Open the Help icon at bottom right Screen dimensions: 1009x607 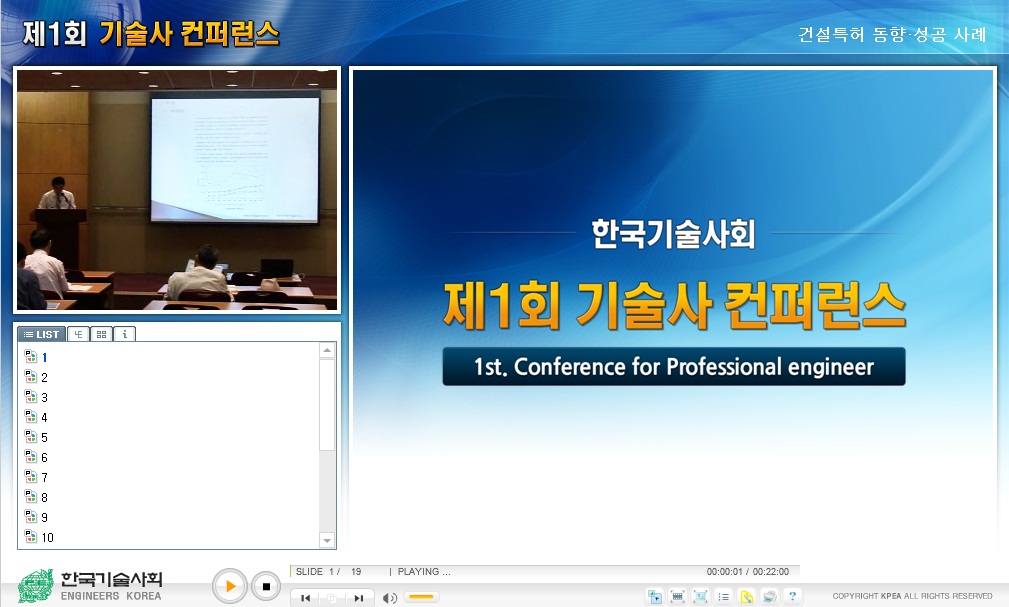point(793,596)
